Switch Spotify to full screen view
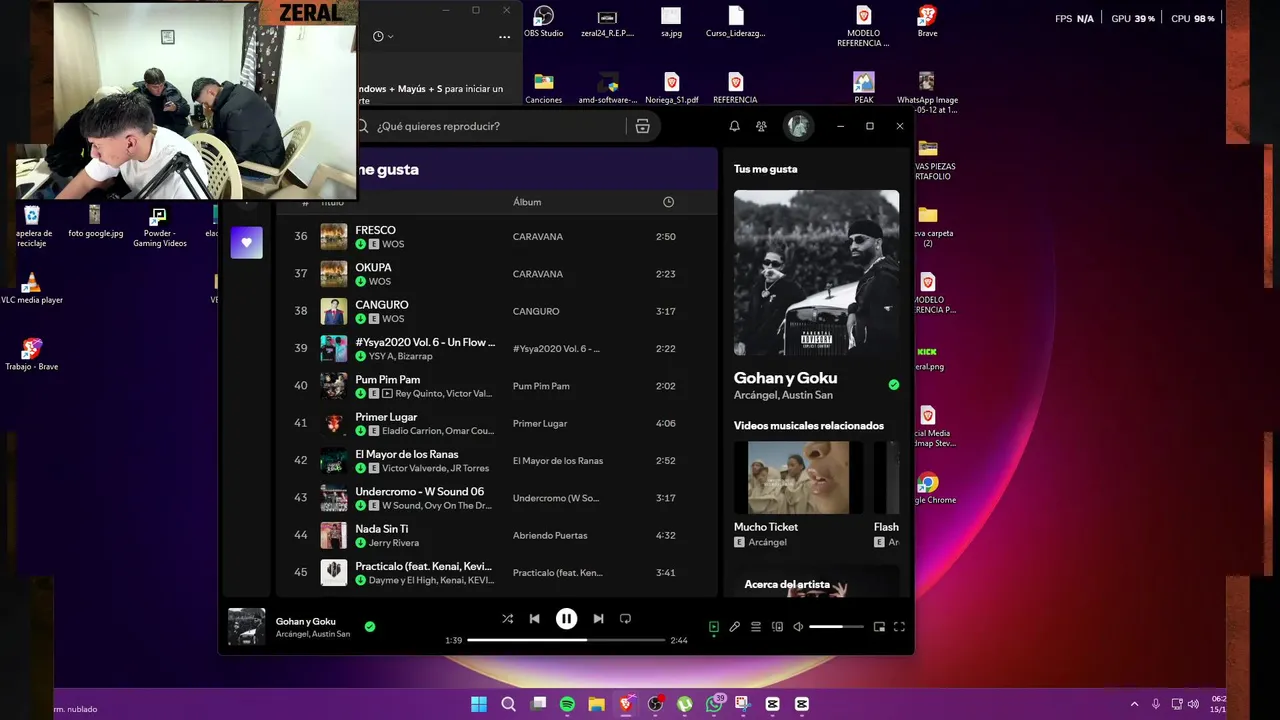 (899, 627)
